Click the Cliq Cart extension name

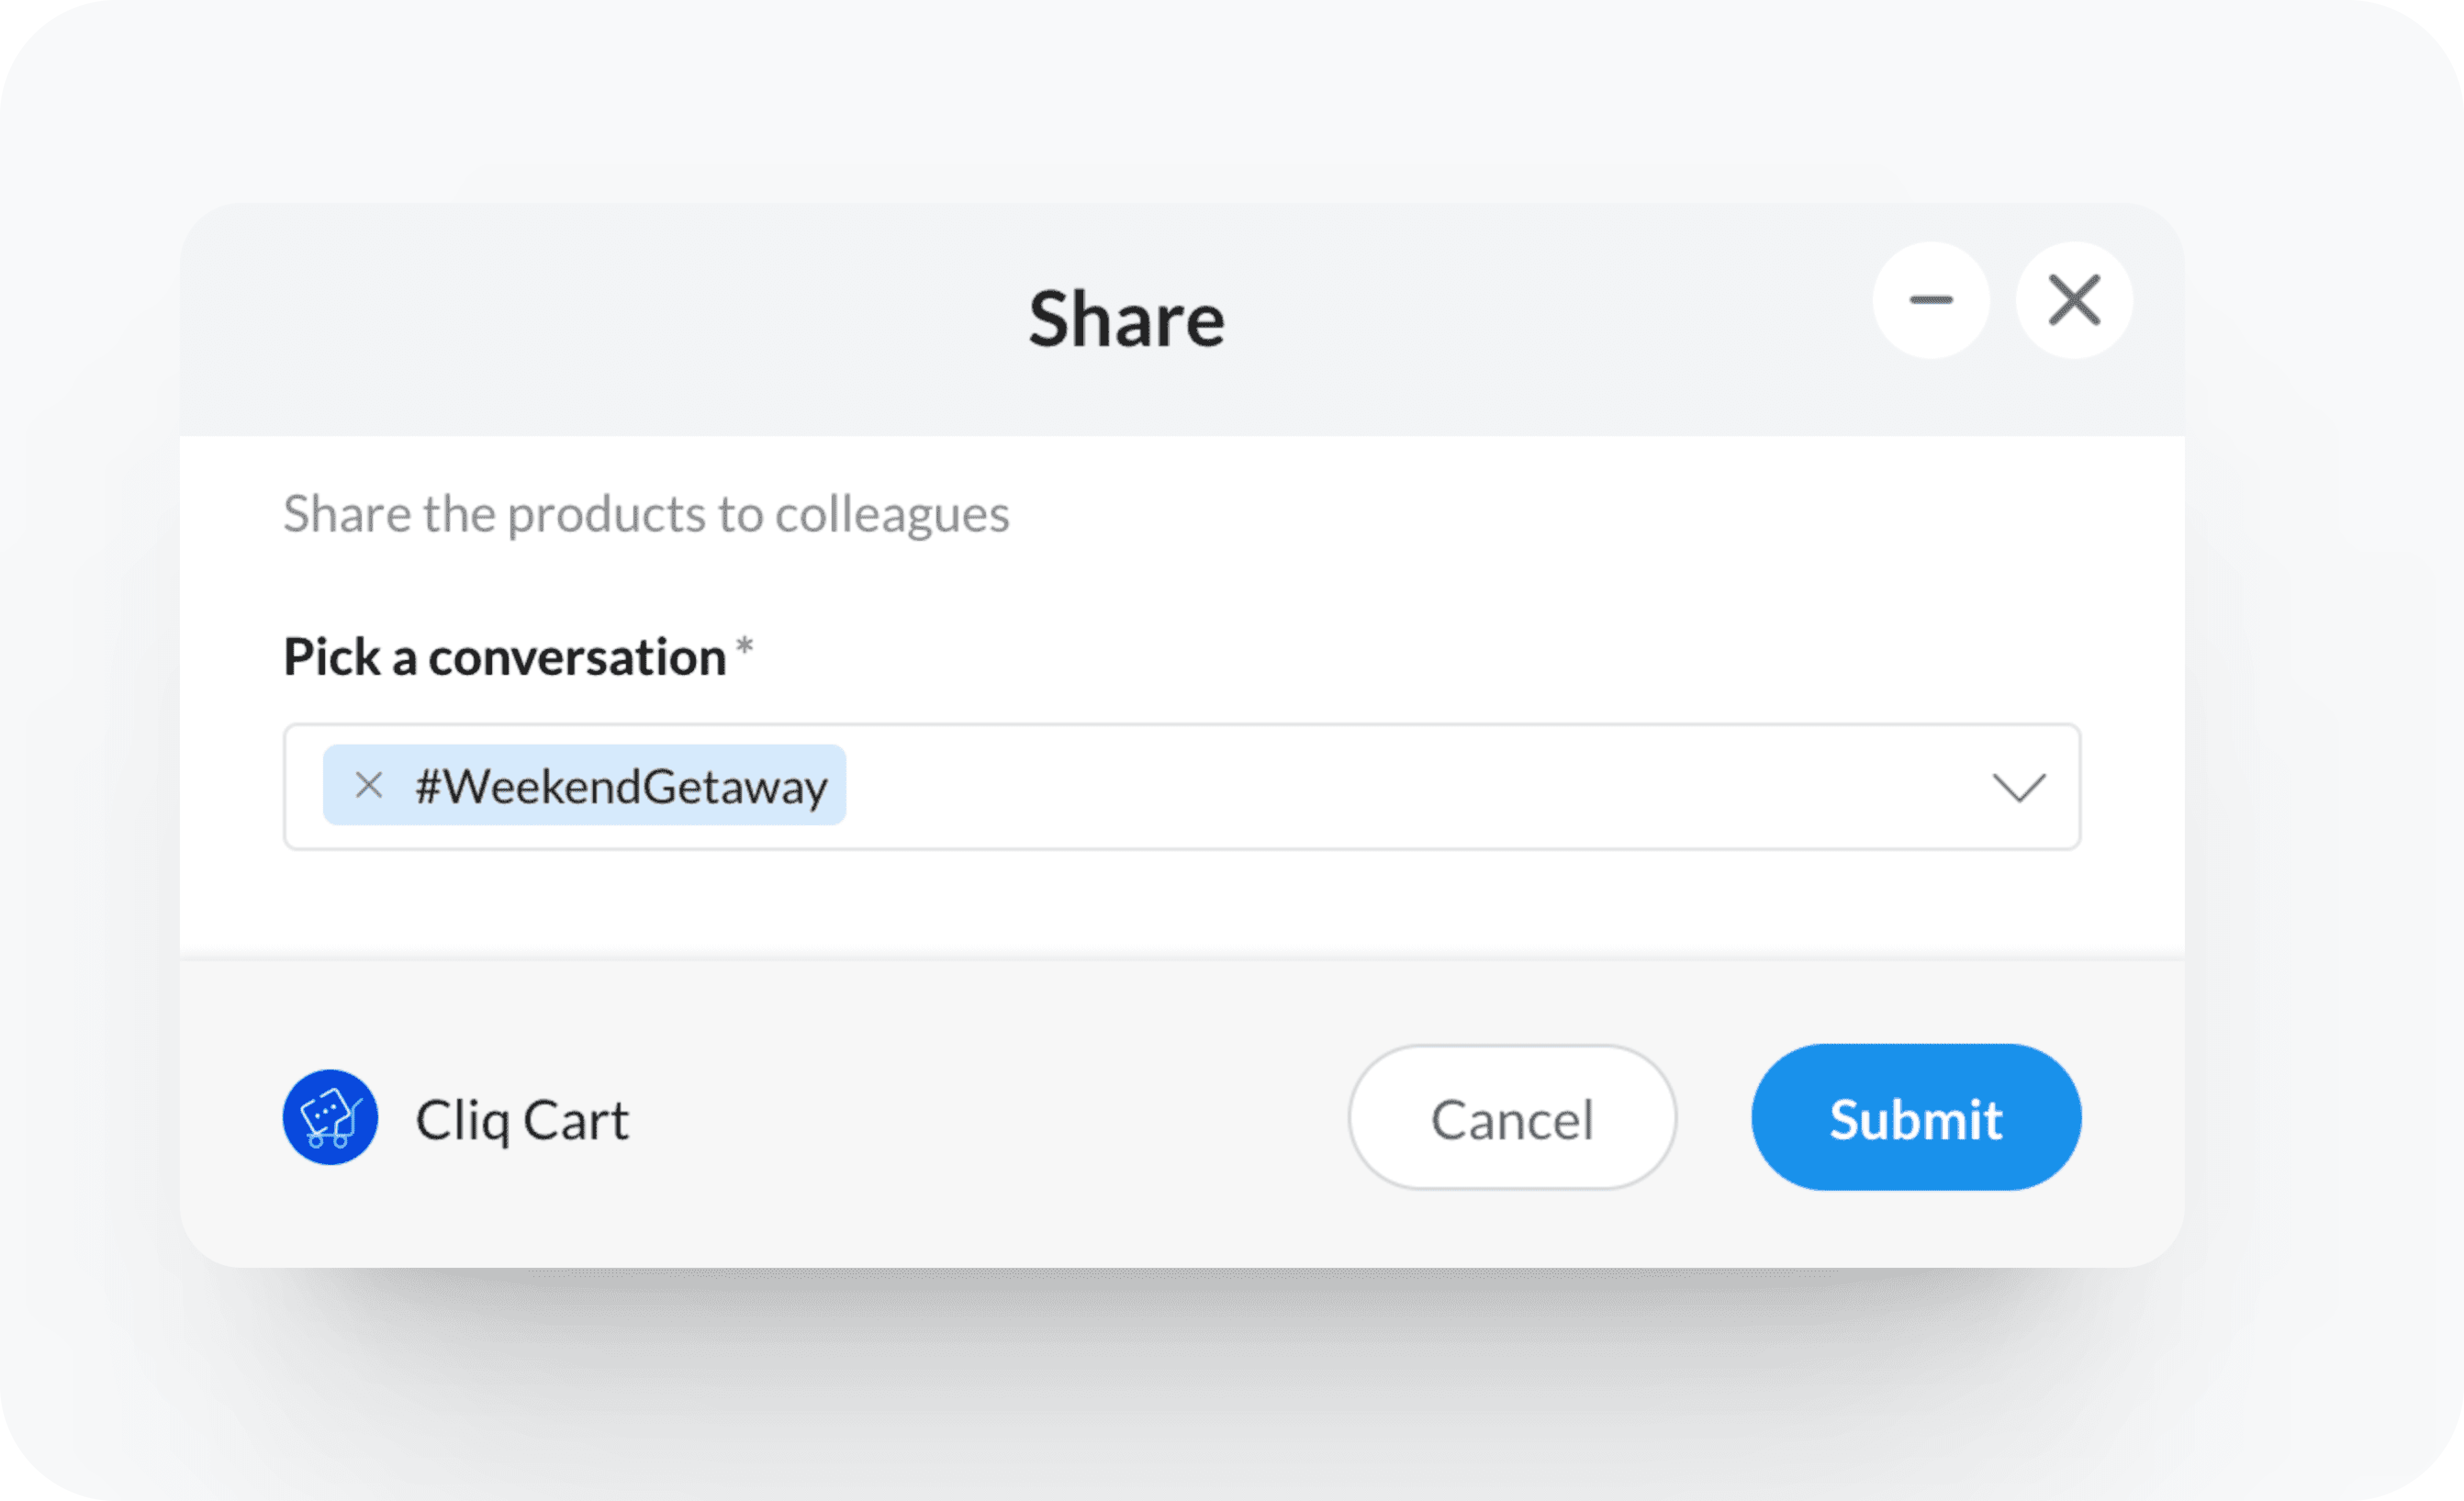[x=522, y=1120]
